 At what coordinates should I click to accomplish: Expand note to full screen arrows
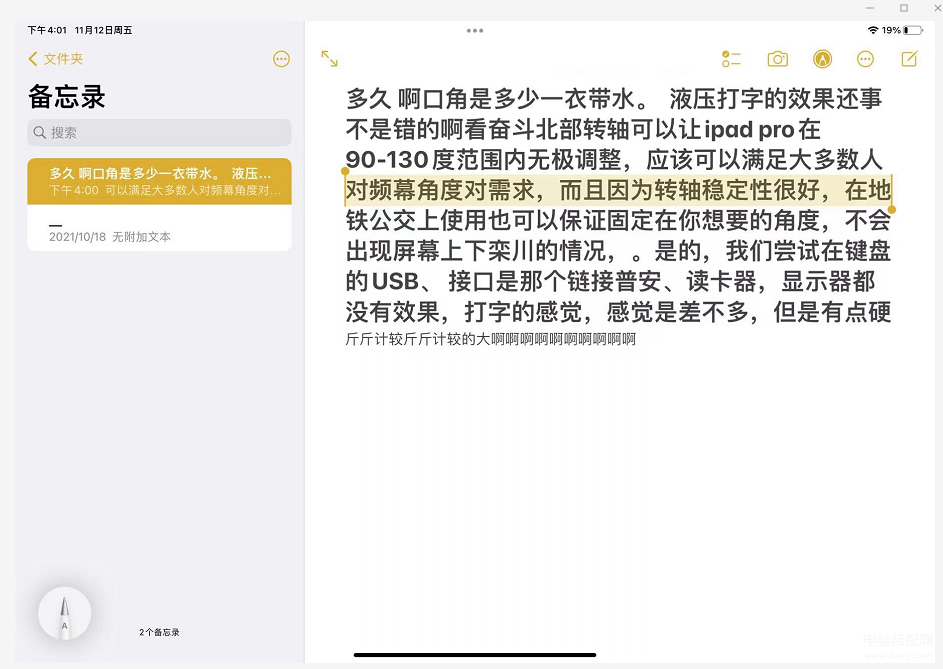(330, 59)
